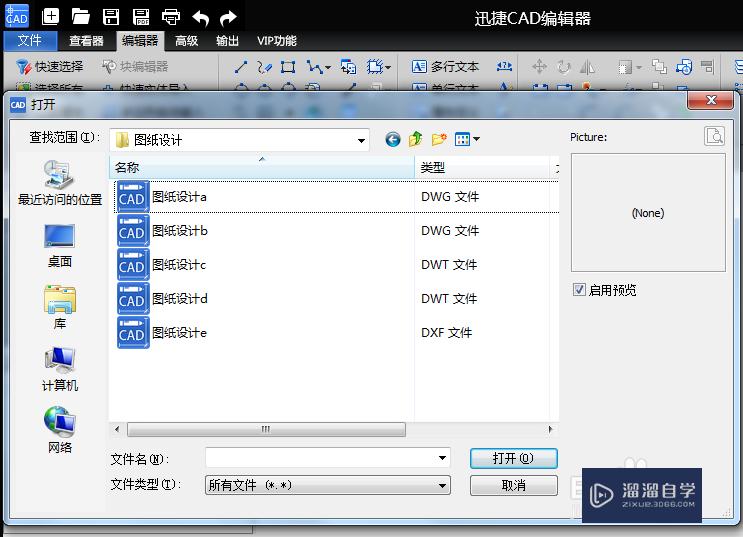Click the new file icon in title bar
743x537 pixels.
click(50, 17)
